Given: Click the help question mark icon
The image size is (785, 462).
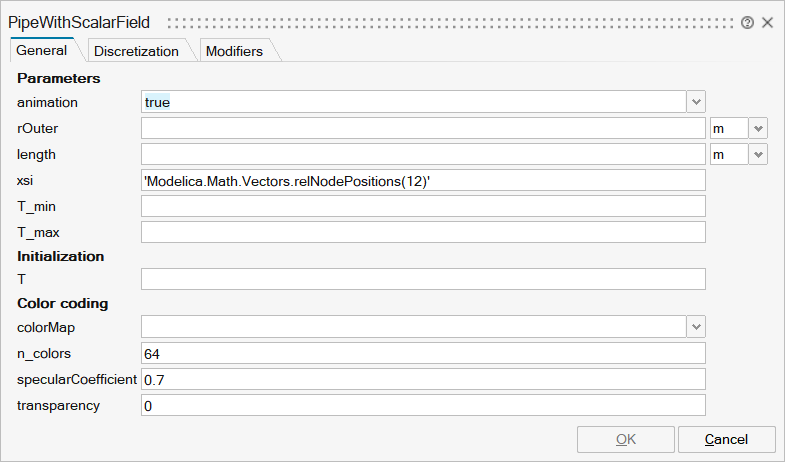Looking at the screenshot, I should click(x=747, y=22).
